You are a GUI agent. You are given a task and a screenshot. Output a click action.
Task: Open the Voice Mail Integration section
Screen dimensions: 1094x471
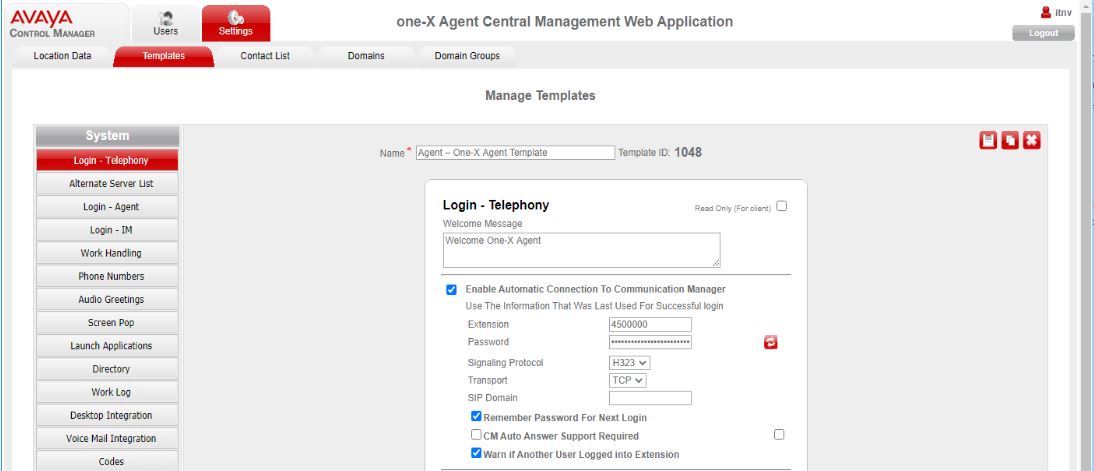coord(107,438)
